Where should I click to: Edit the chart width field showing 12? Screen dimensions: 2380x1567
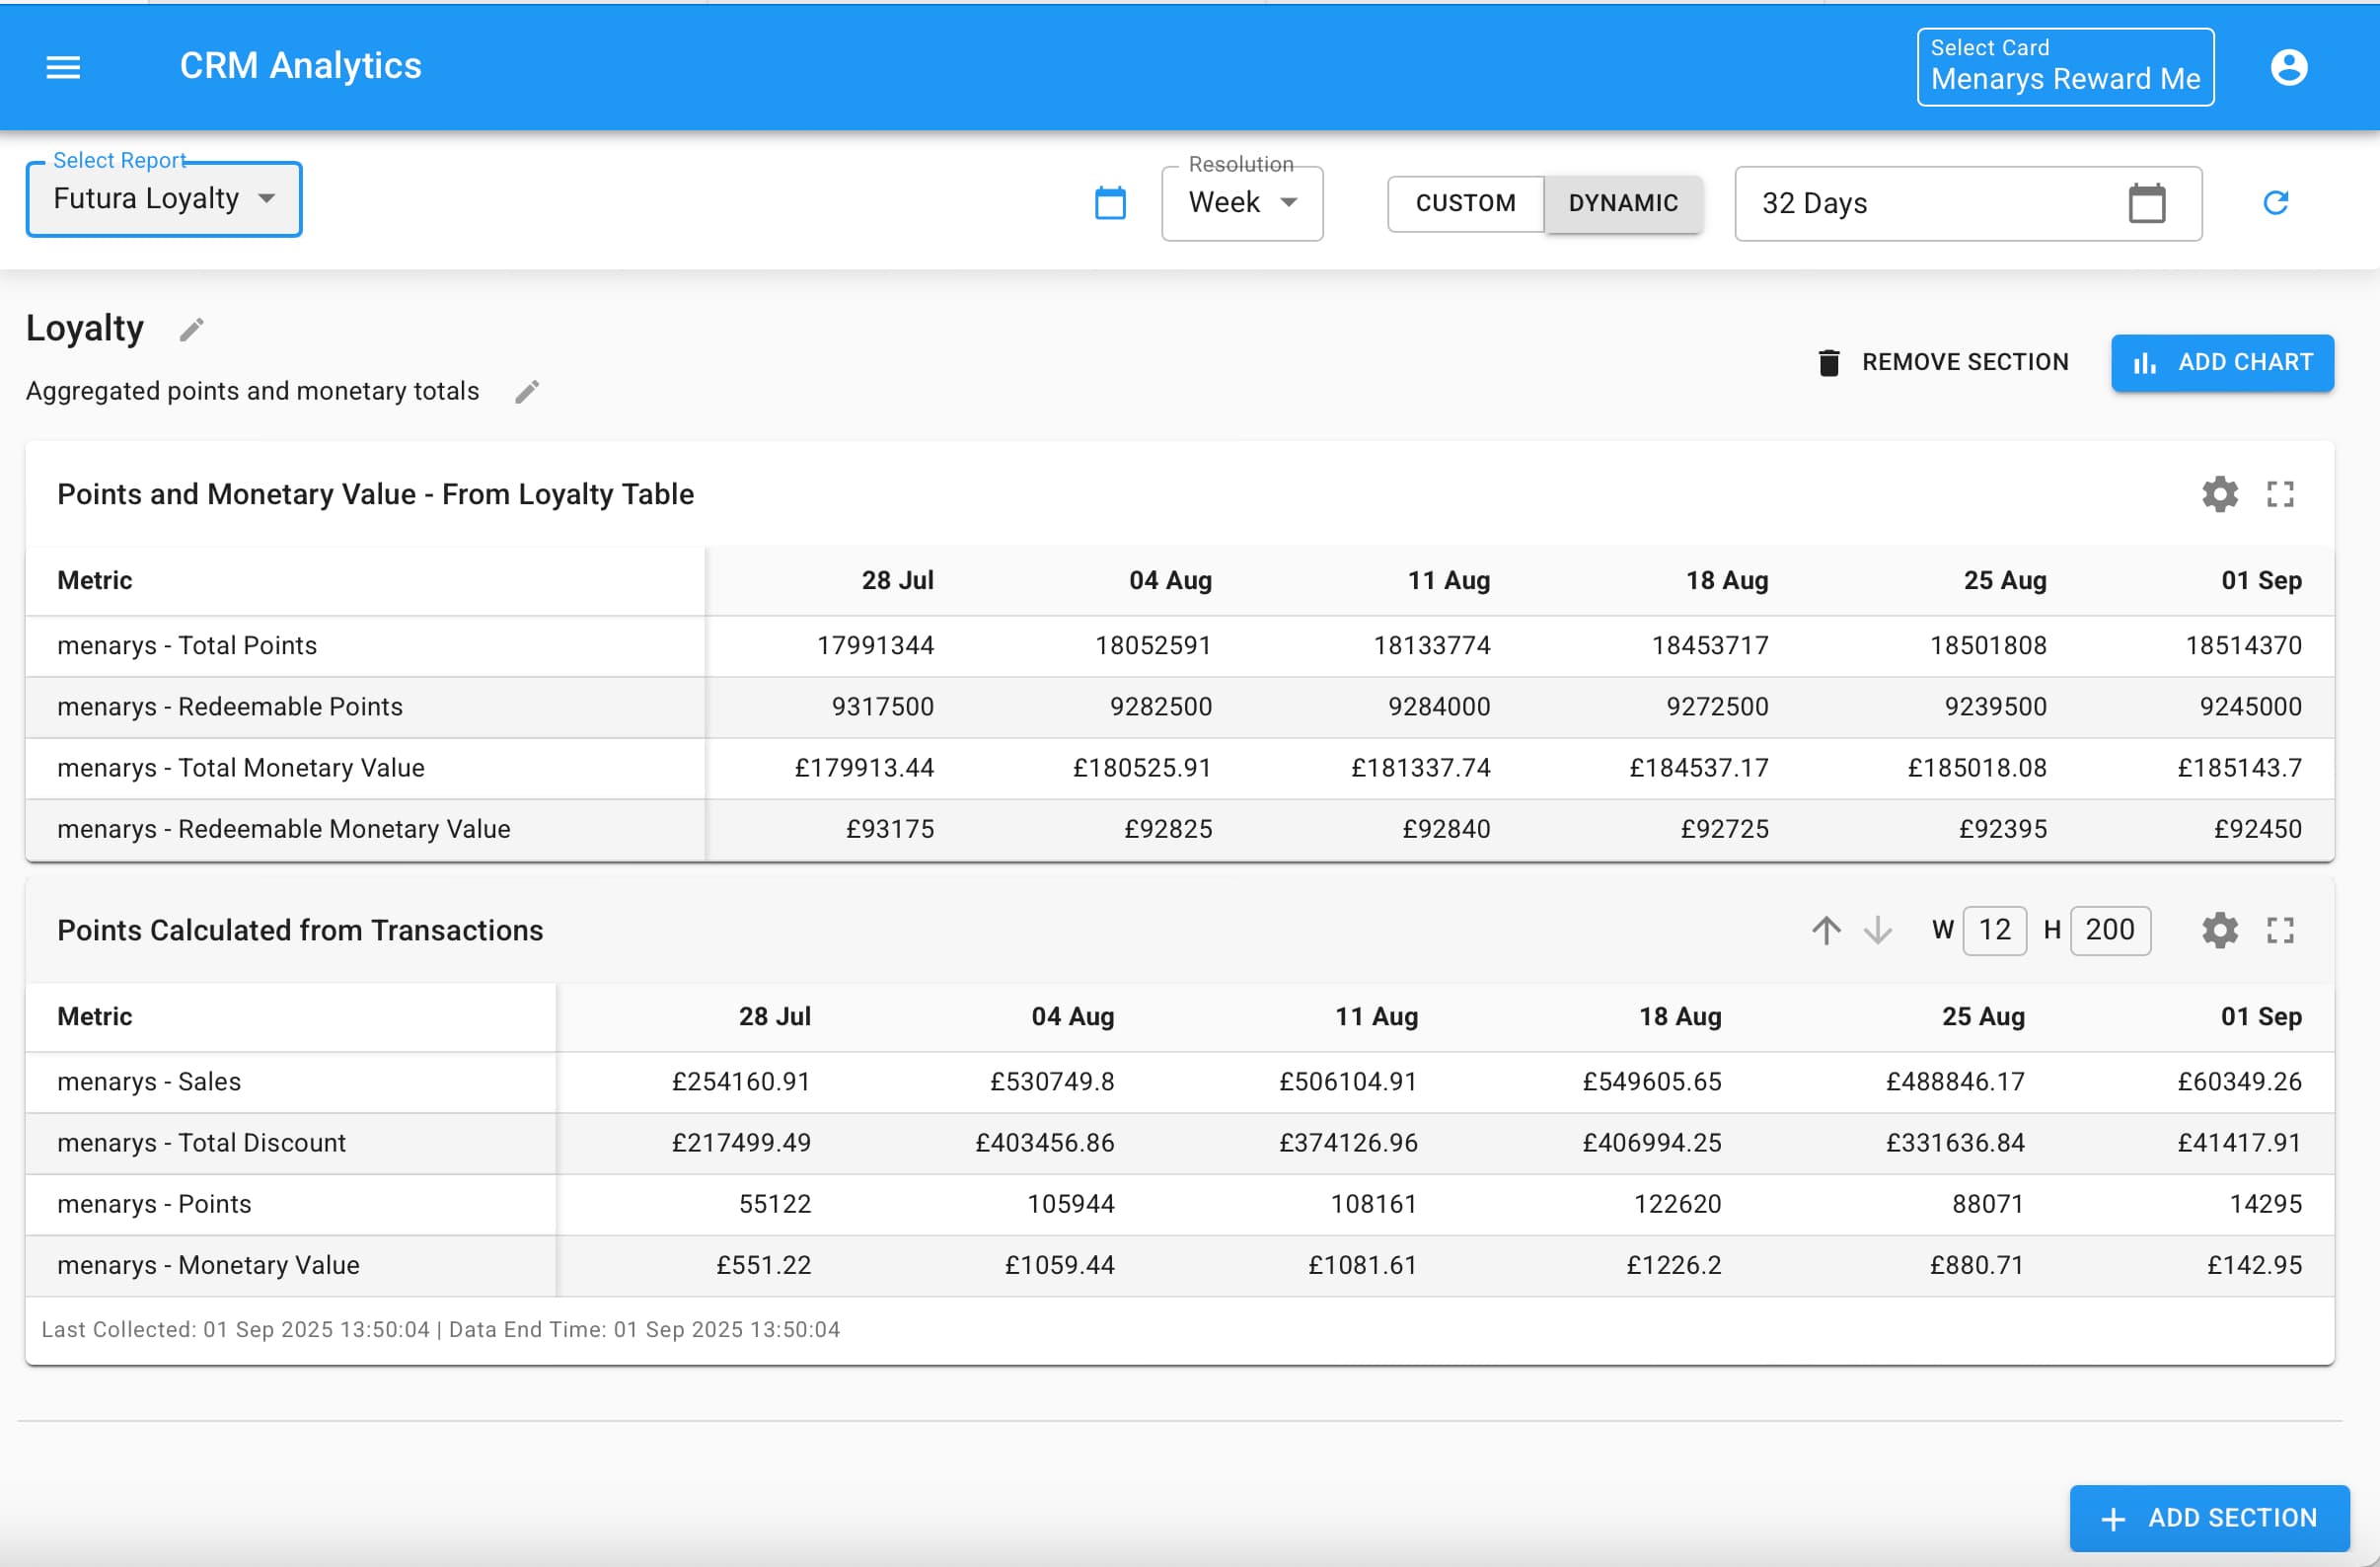point(1994,930)
